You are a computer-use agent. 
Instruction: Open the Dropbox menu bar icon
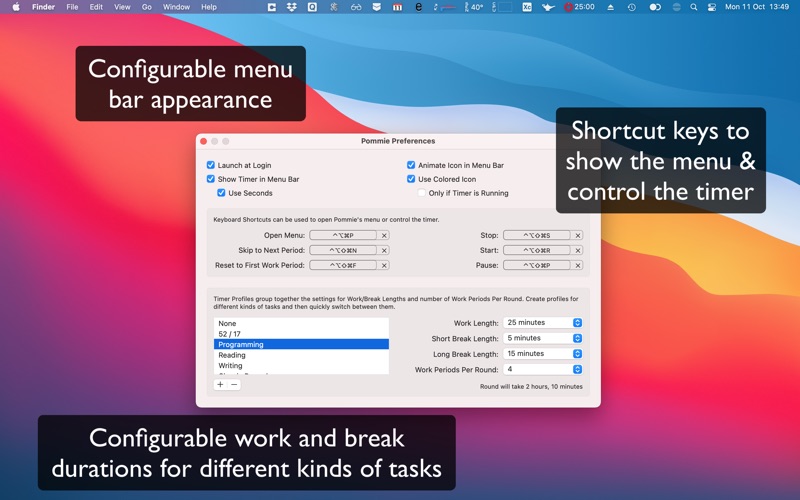292,7
